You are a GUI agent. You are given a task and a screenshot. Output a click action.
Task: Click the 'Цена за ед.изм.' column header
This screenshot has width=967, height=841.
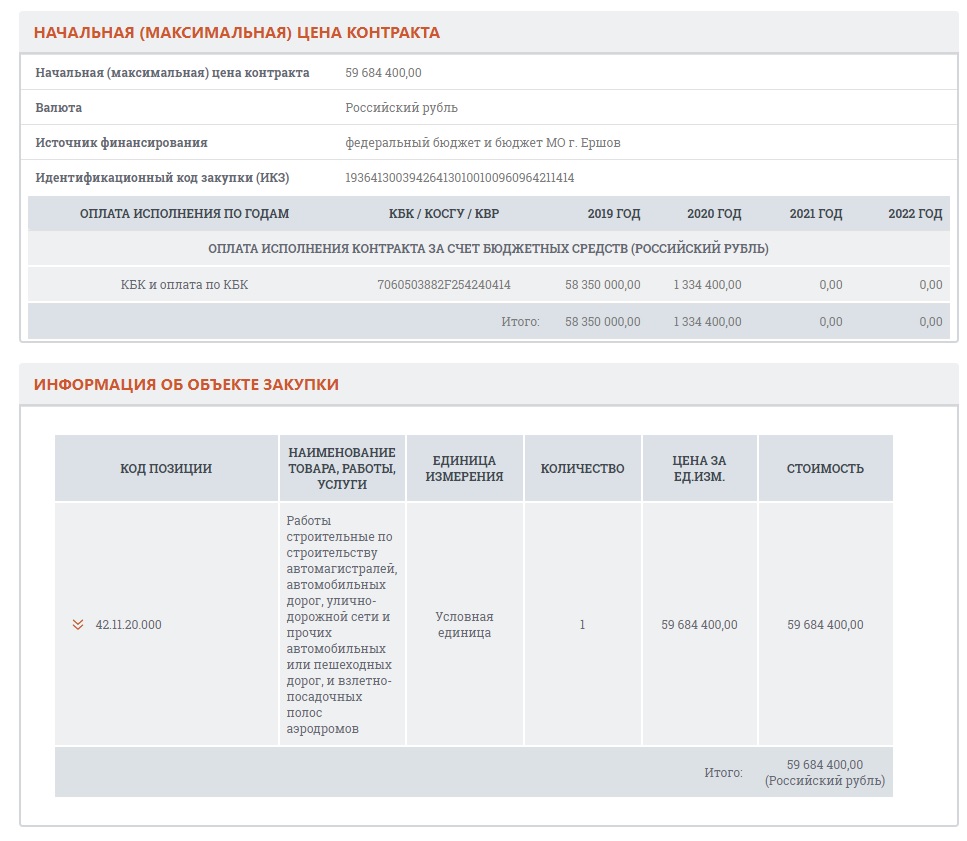[x=699, y=468]
